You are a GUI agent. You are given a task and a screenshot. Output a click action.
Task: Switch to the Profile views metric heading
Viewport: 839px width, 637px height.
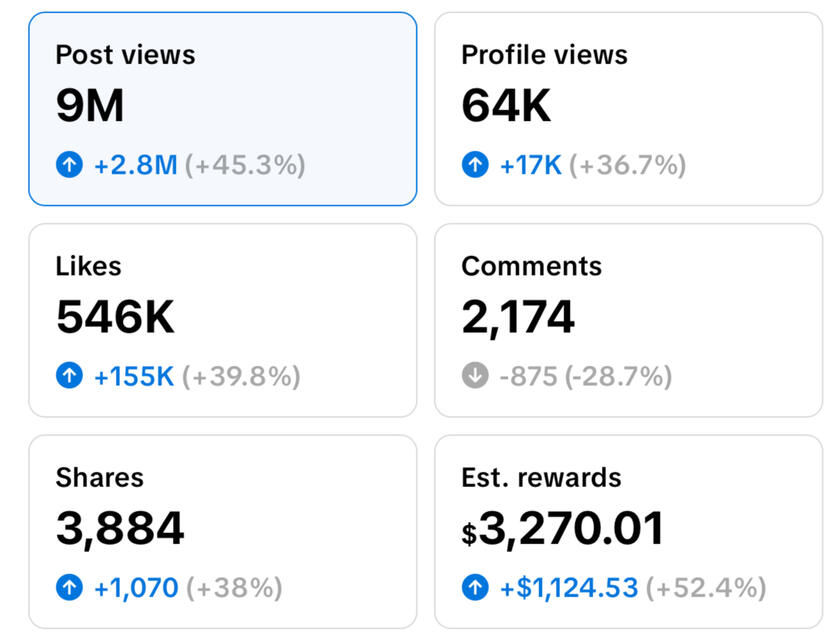coord(544,55)
